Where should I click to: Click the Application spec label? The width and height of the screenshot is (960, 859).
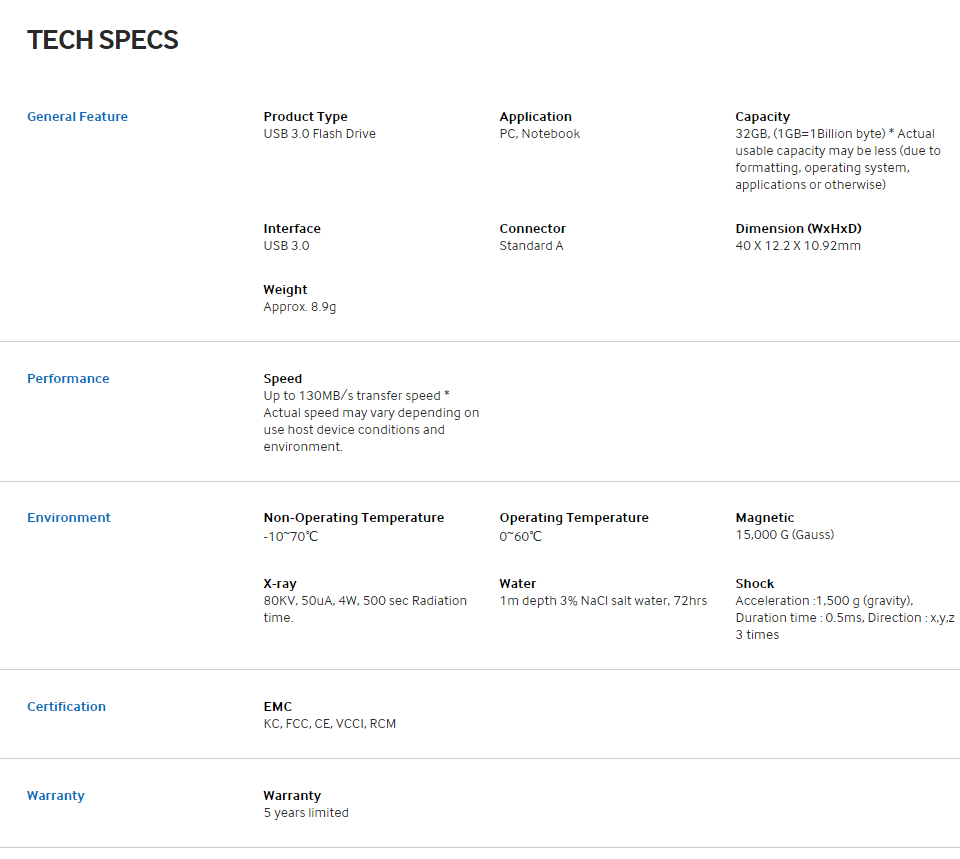(x=535, y=117)
